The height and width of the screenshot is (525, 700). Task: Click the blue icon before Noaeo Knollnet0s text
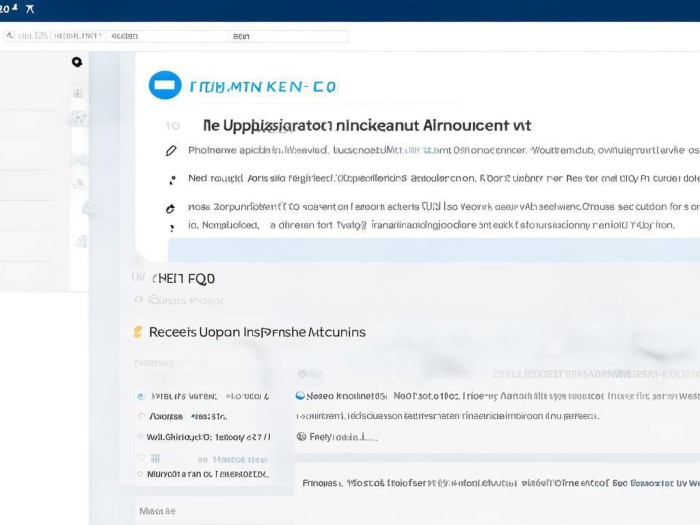tap(300, 396)
